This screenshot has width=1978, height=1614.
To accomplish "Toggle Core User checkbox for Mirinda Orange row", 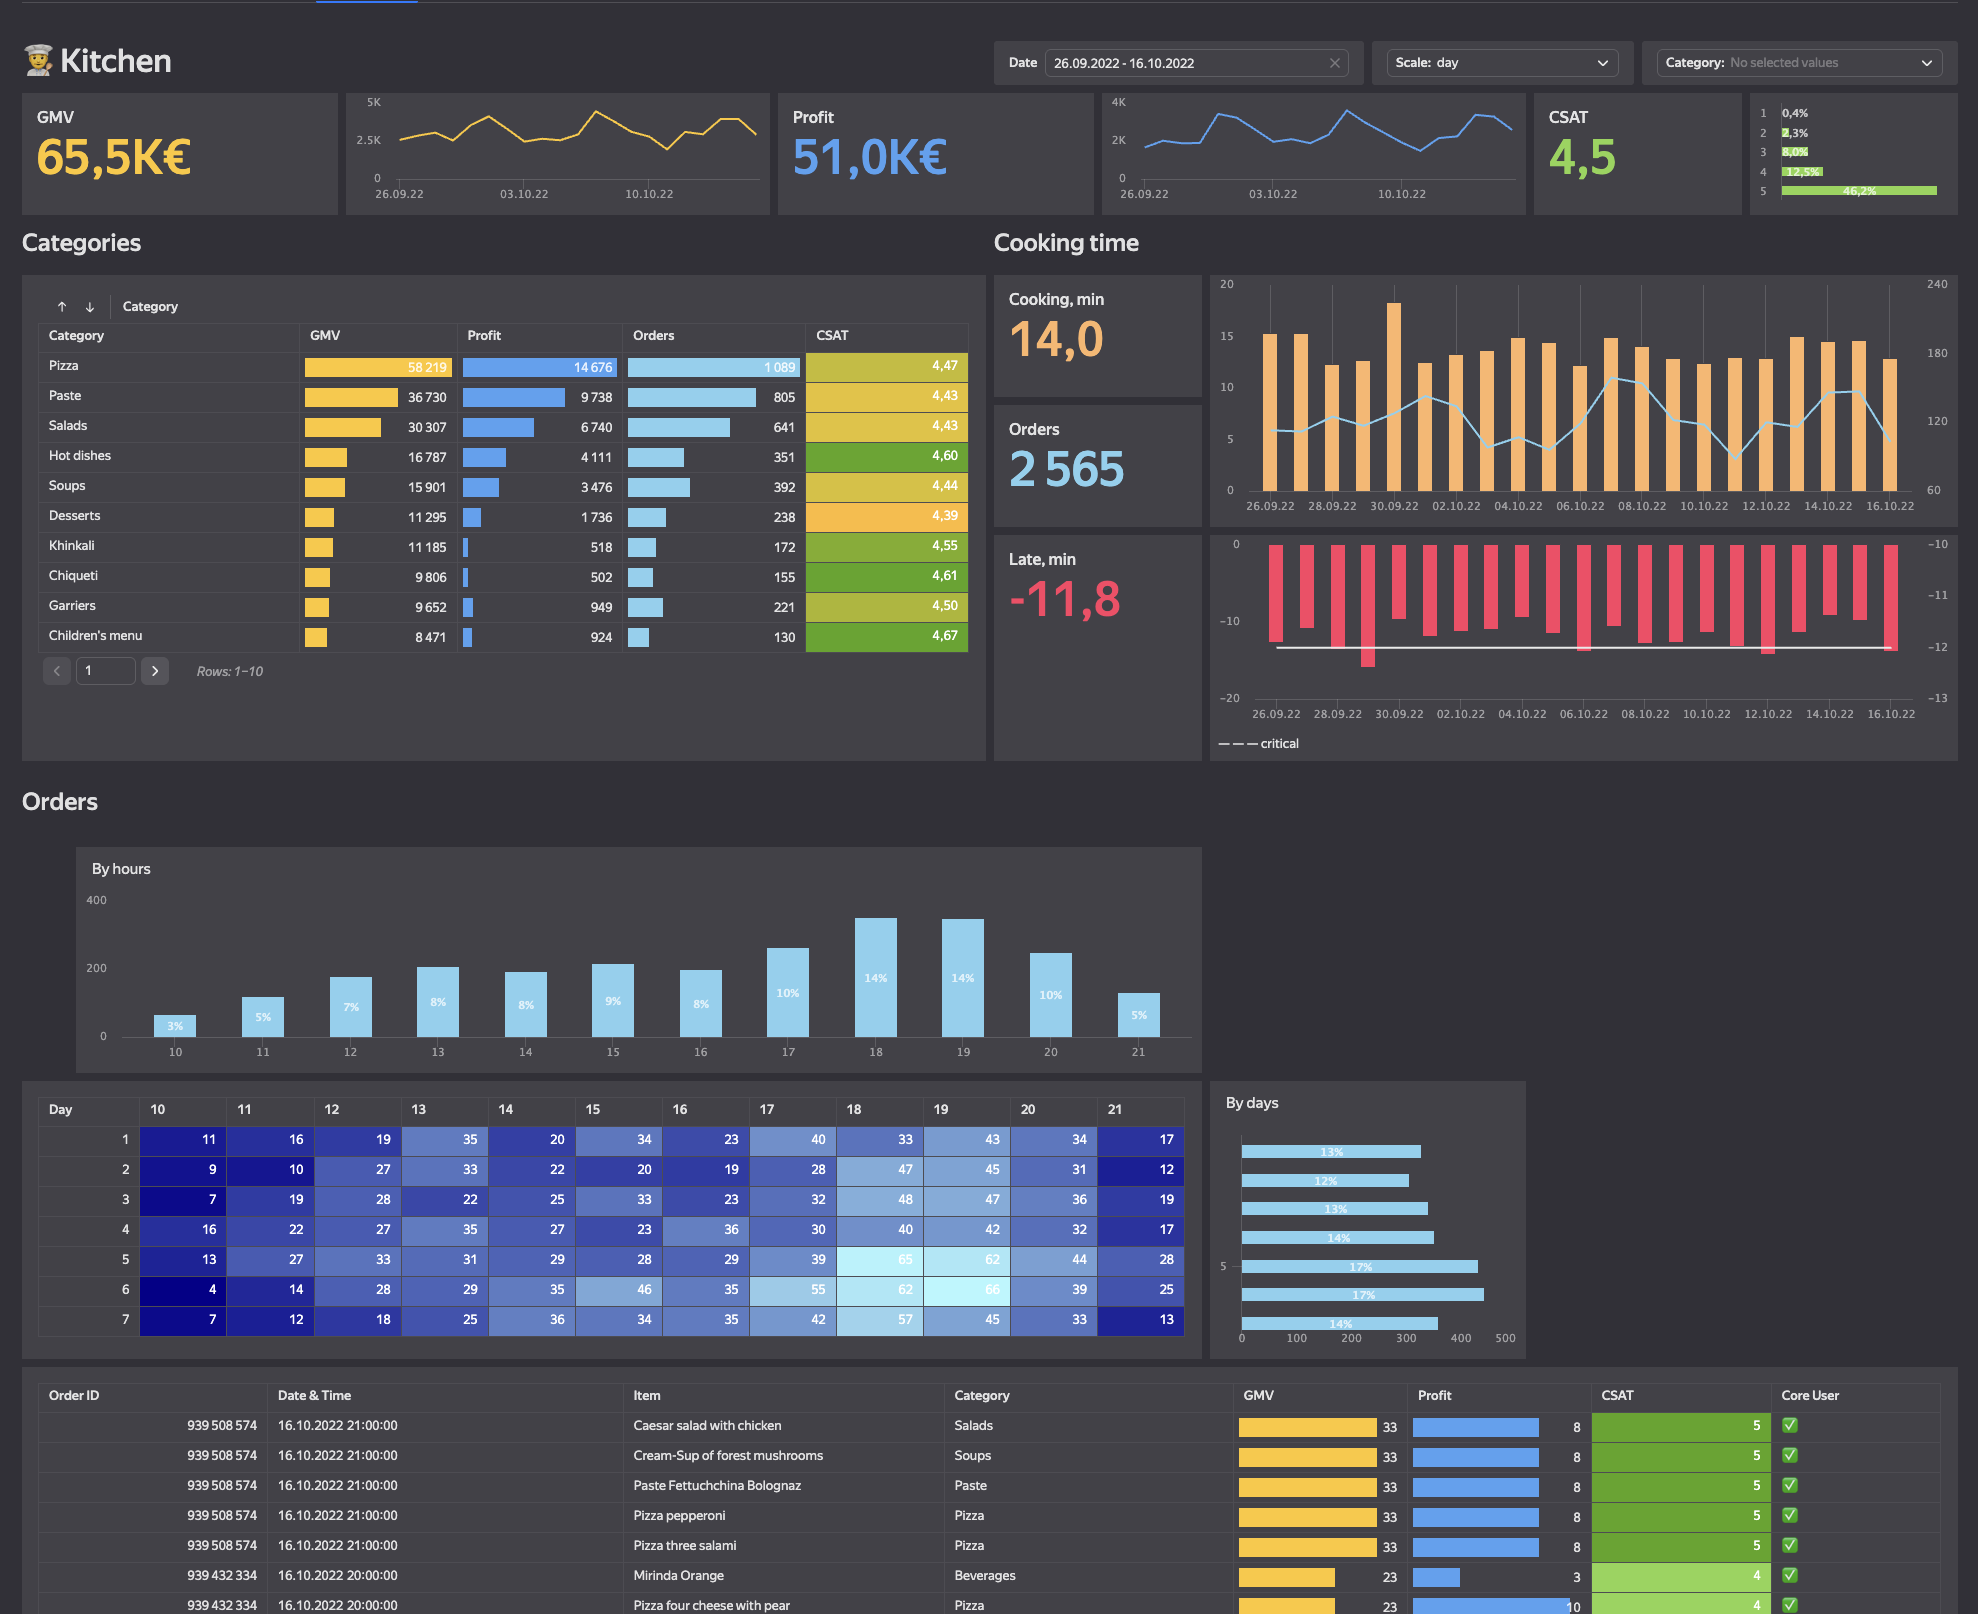I will [1790, 1575].
